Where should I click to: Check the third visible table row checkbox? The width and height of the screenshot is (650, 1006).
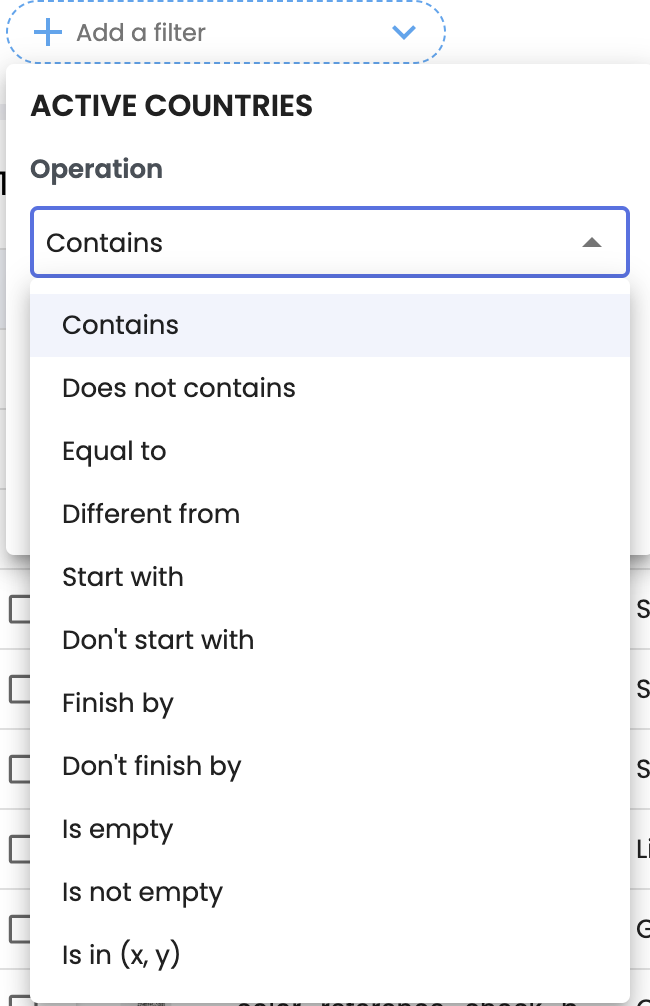[x=19, y=769]
